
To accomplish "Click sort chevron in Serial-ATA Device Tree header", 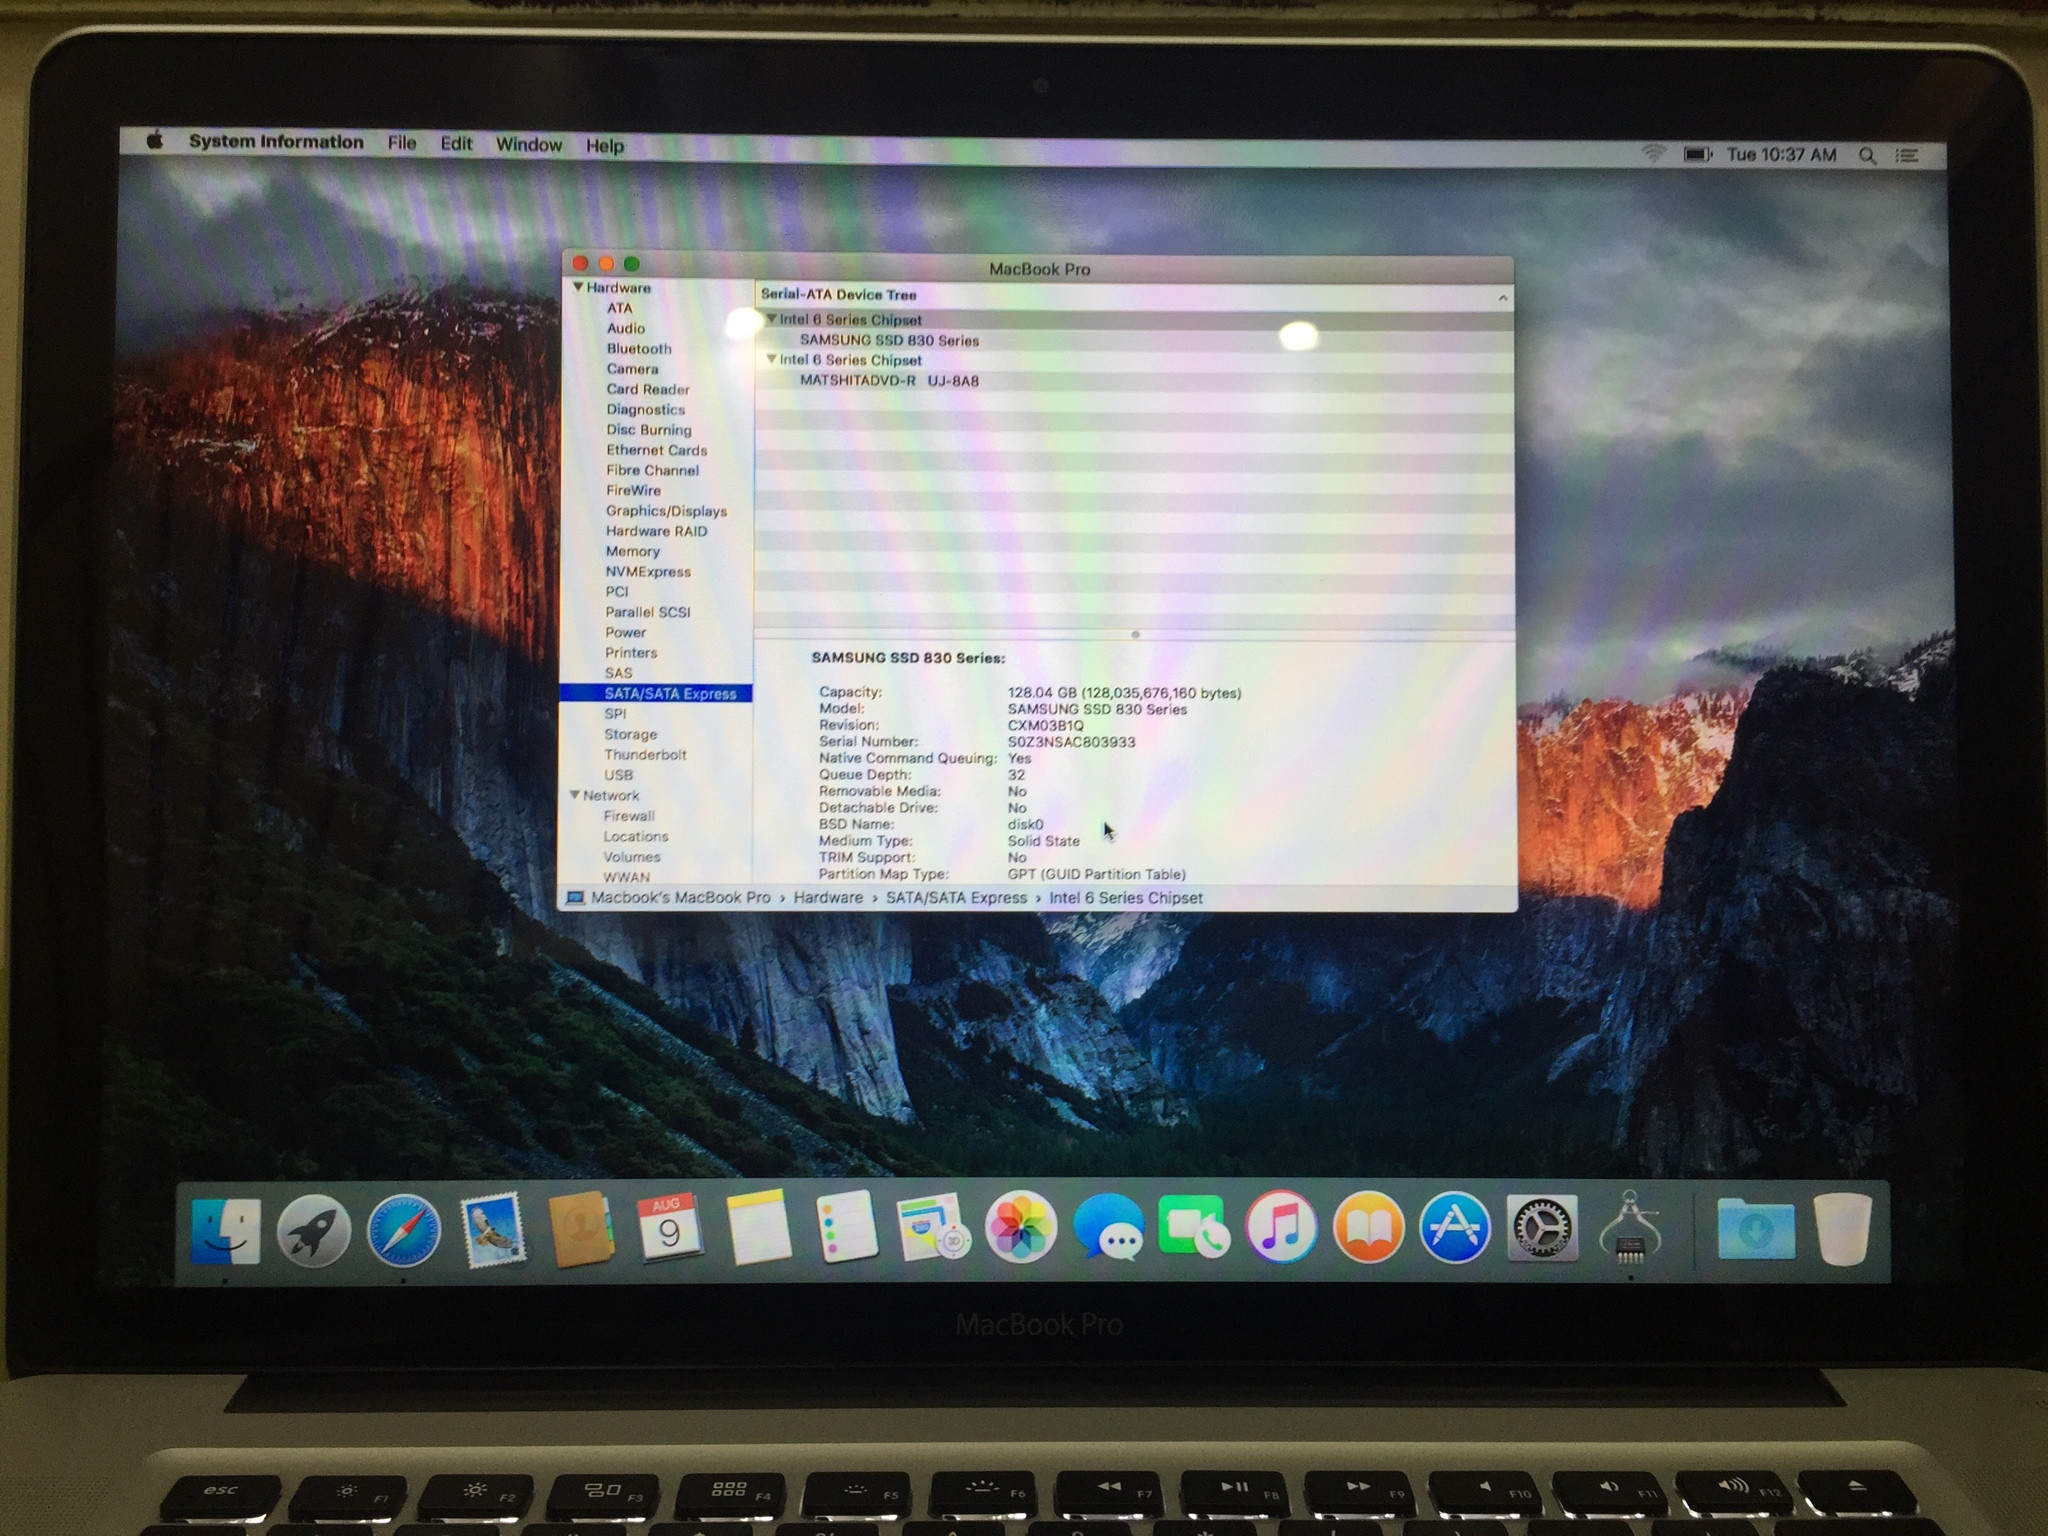I will (1502, 297).
